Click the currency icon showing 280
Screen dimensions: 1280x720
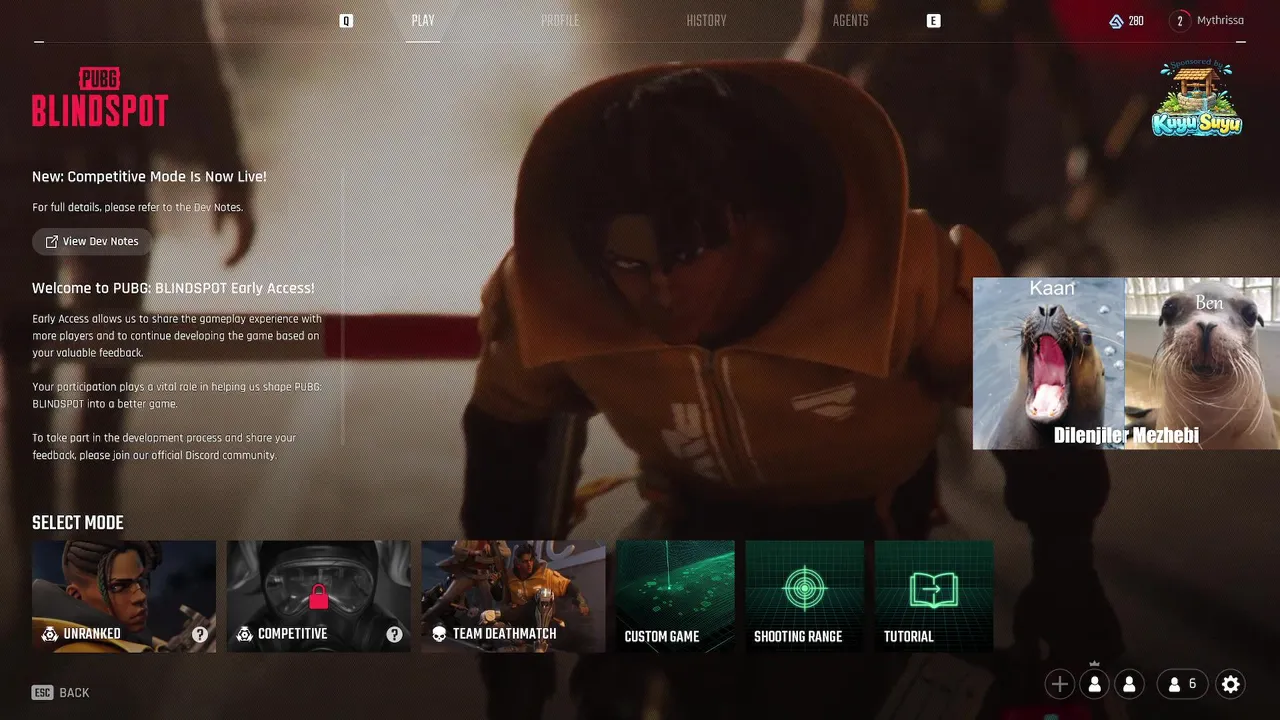tap(1117, 21)
